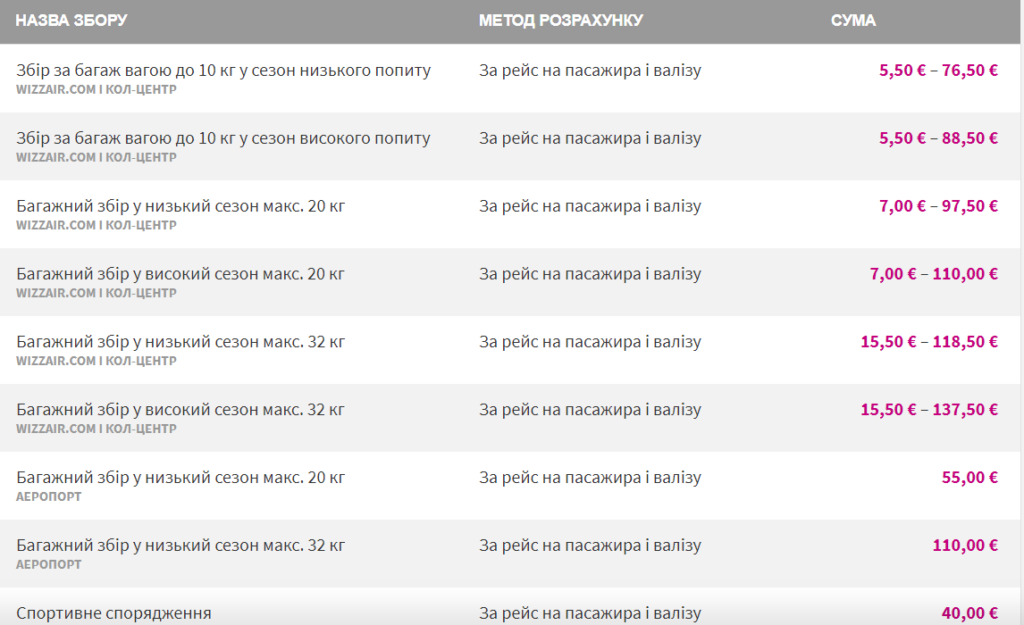Click the 110,00 € airport fee amount
Viewport: 1024px width, 625px height.
click(x=965, y=546)
